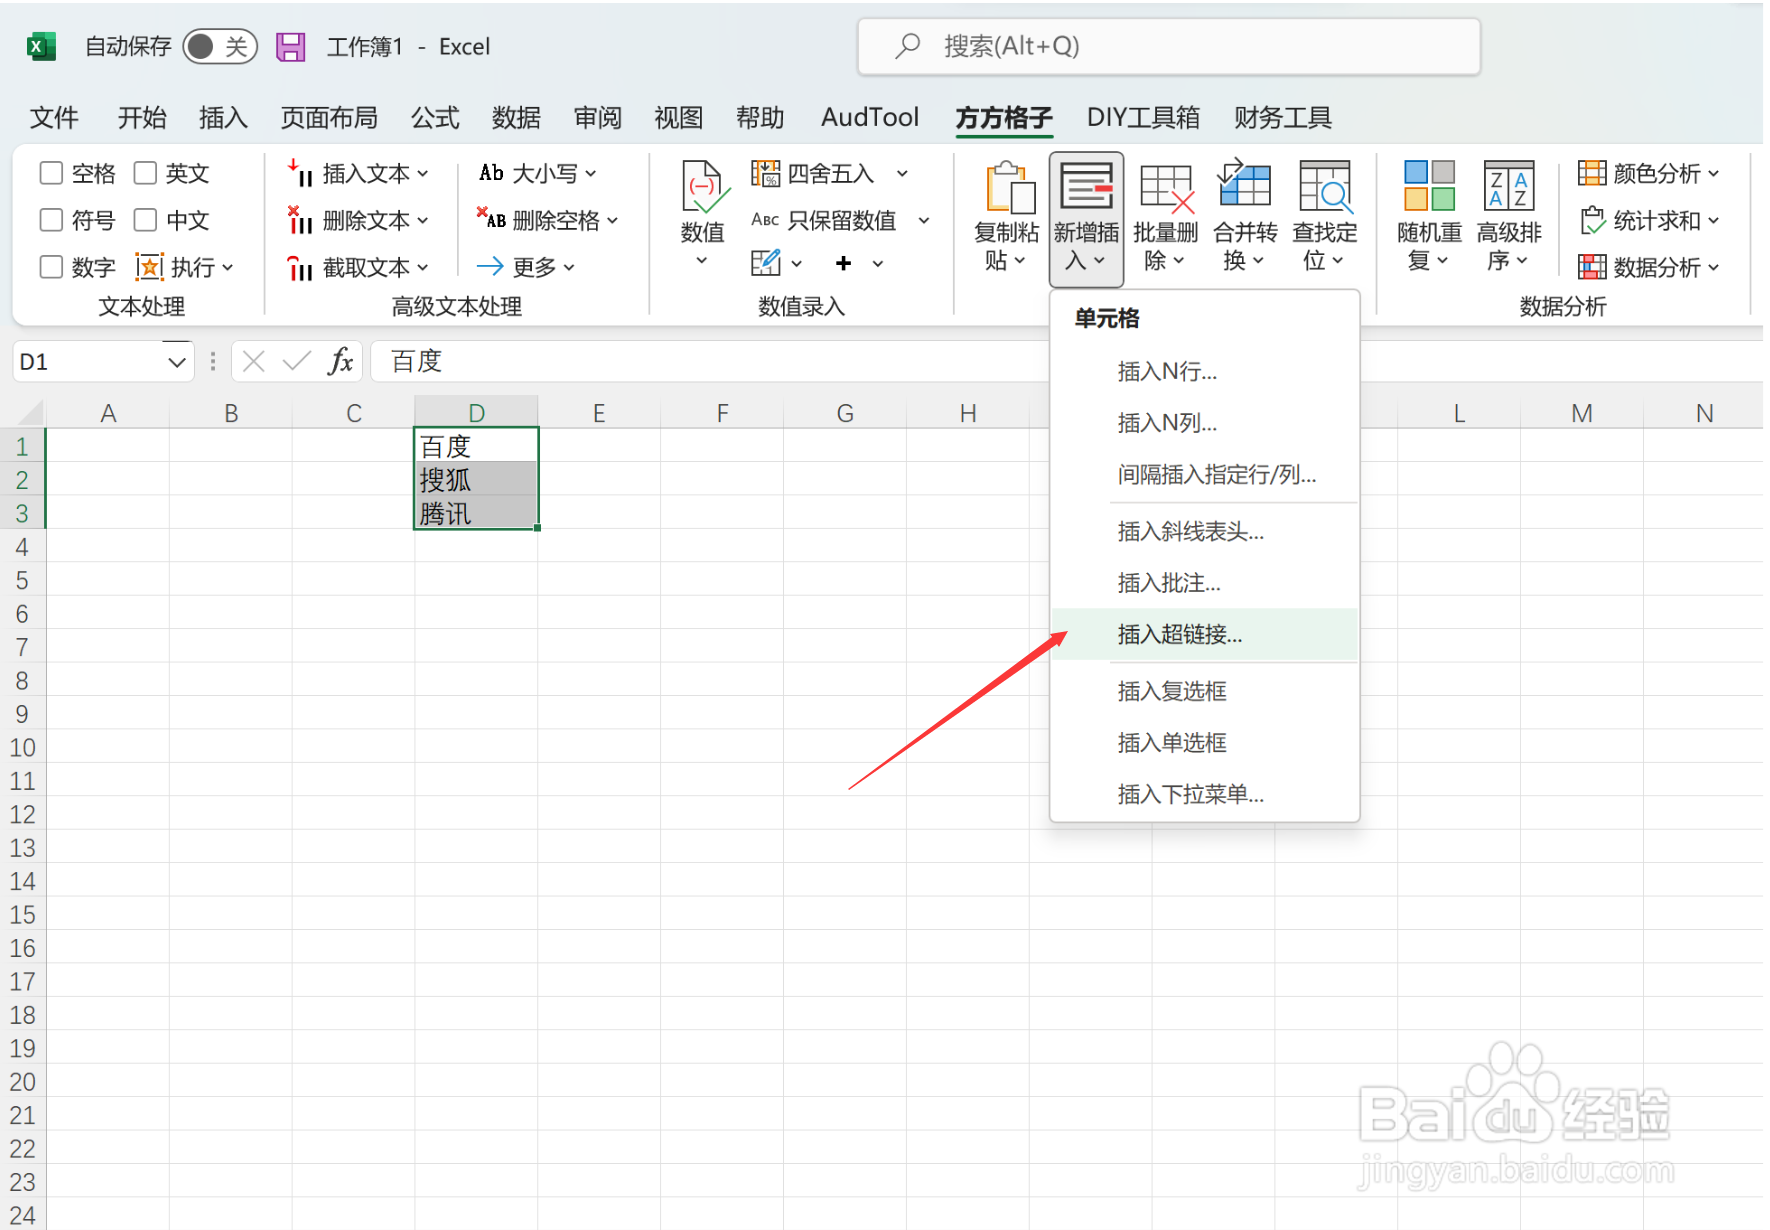This screenshot has width=1770, height=1230.
Task: Click the 新增插入 icon
Action: 1086,187
